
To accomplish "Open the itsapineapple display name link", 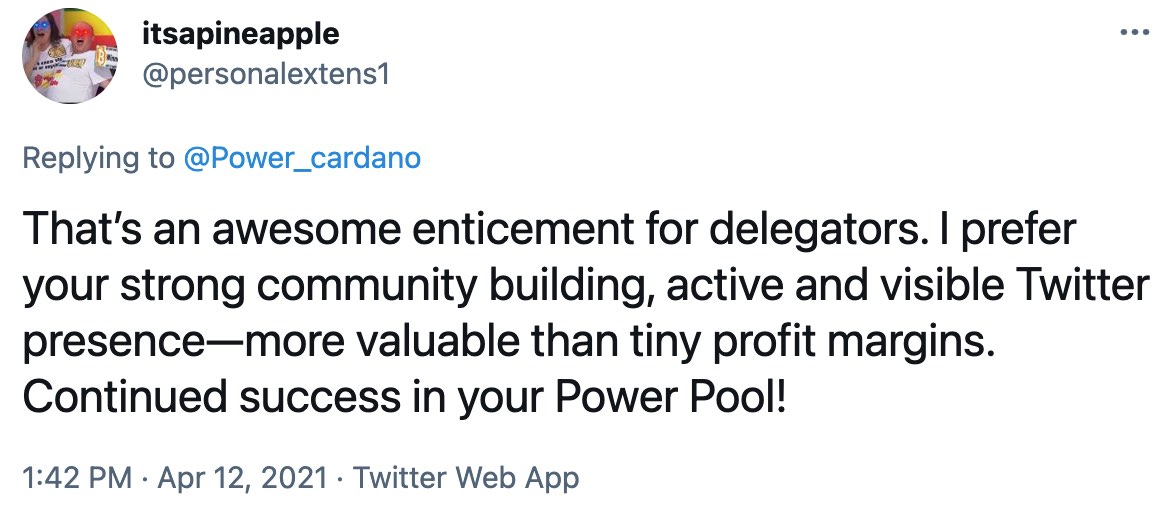I will click(239, 35).
